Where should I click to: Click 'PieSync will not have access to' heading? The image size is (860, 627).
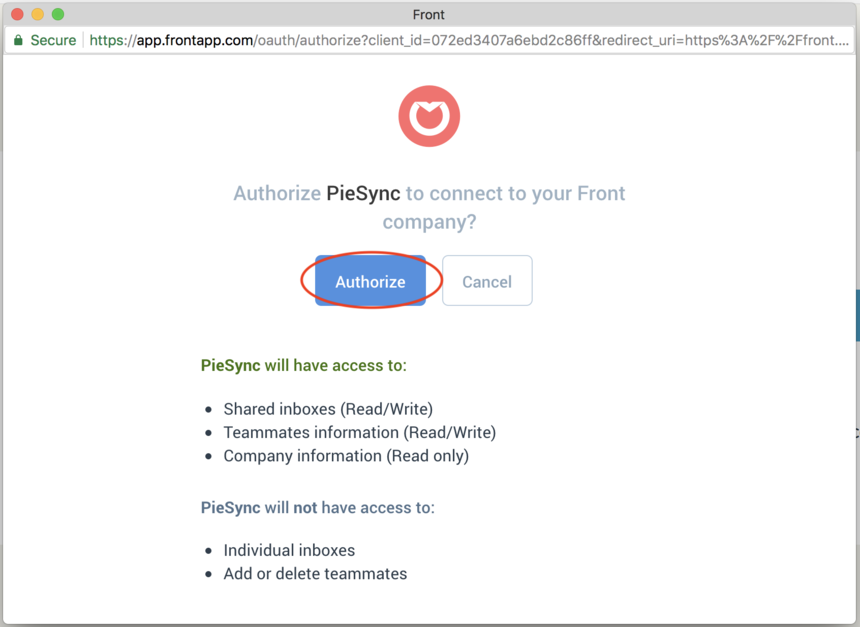pos(318,507)
